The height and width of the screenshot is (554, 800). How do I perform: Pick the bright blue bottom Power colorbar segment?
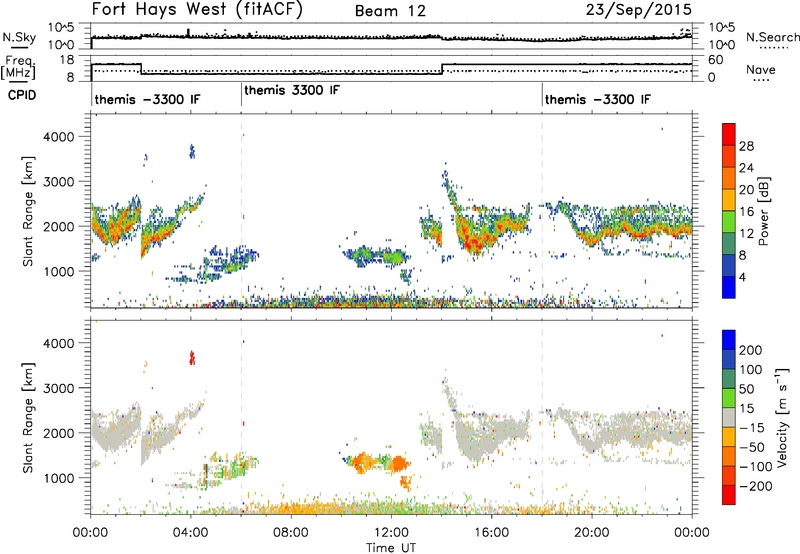coord(729,287)
